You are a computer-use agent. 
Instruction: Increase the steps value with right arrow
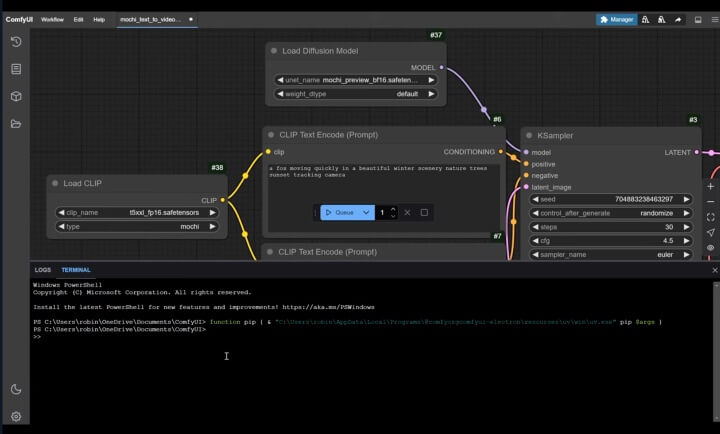pos(687,227)
